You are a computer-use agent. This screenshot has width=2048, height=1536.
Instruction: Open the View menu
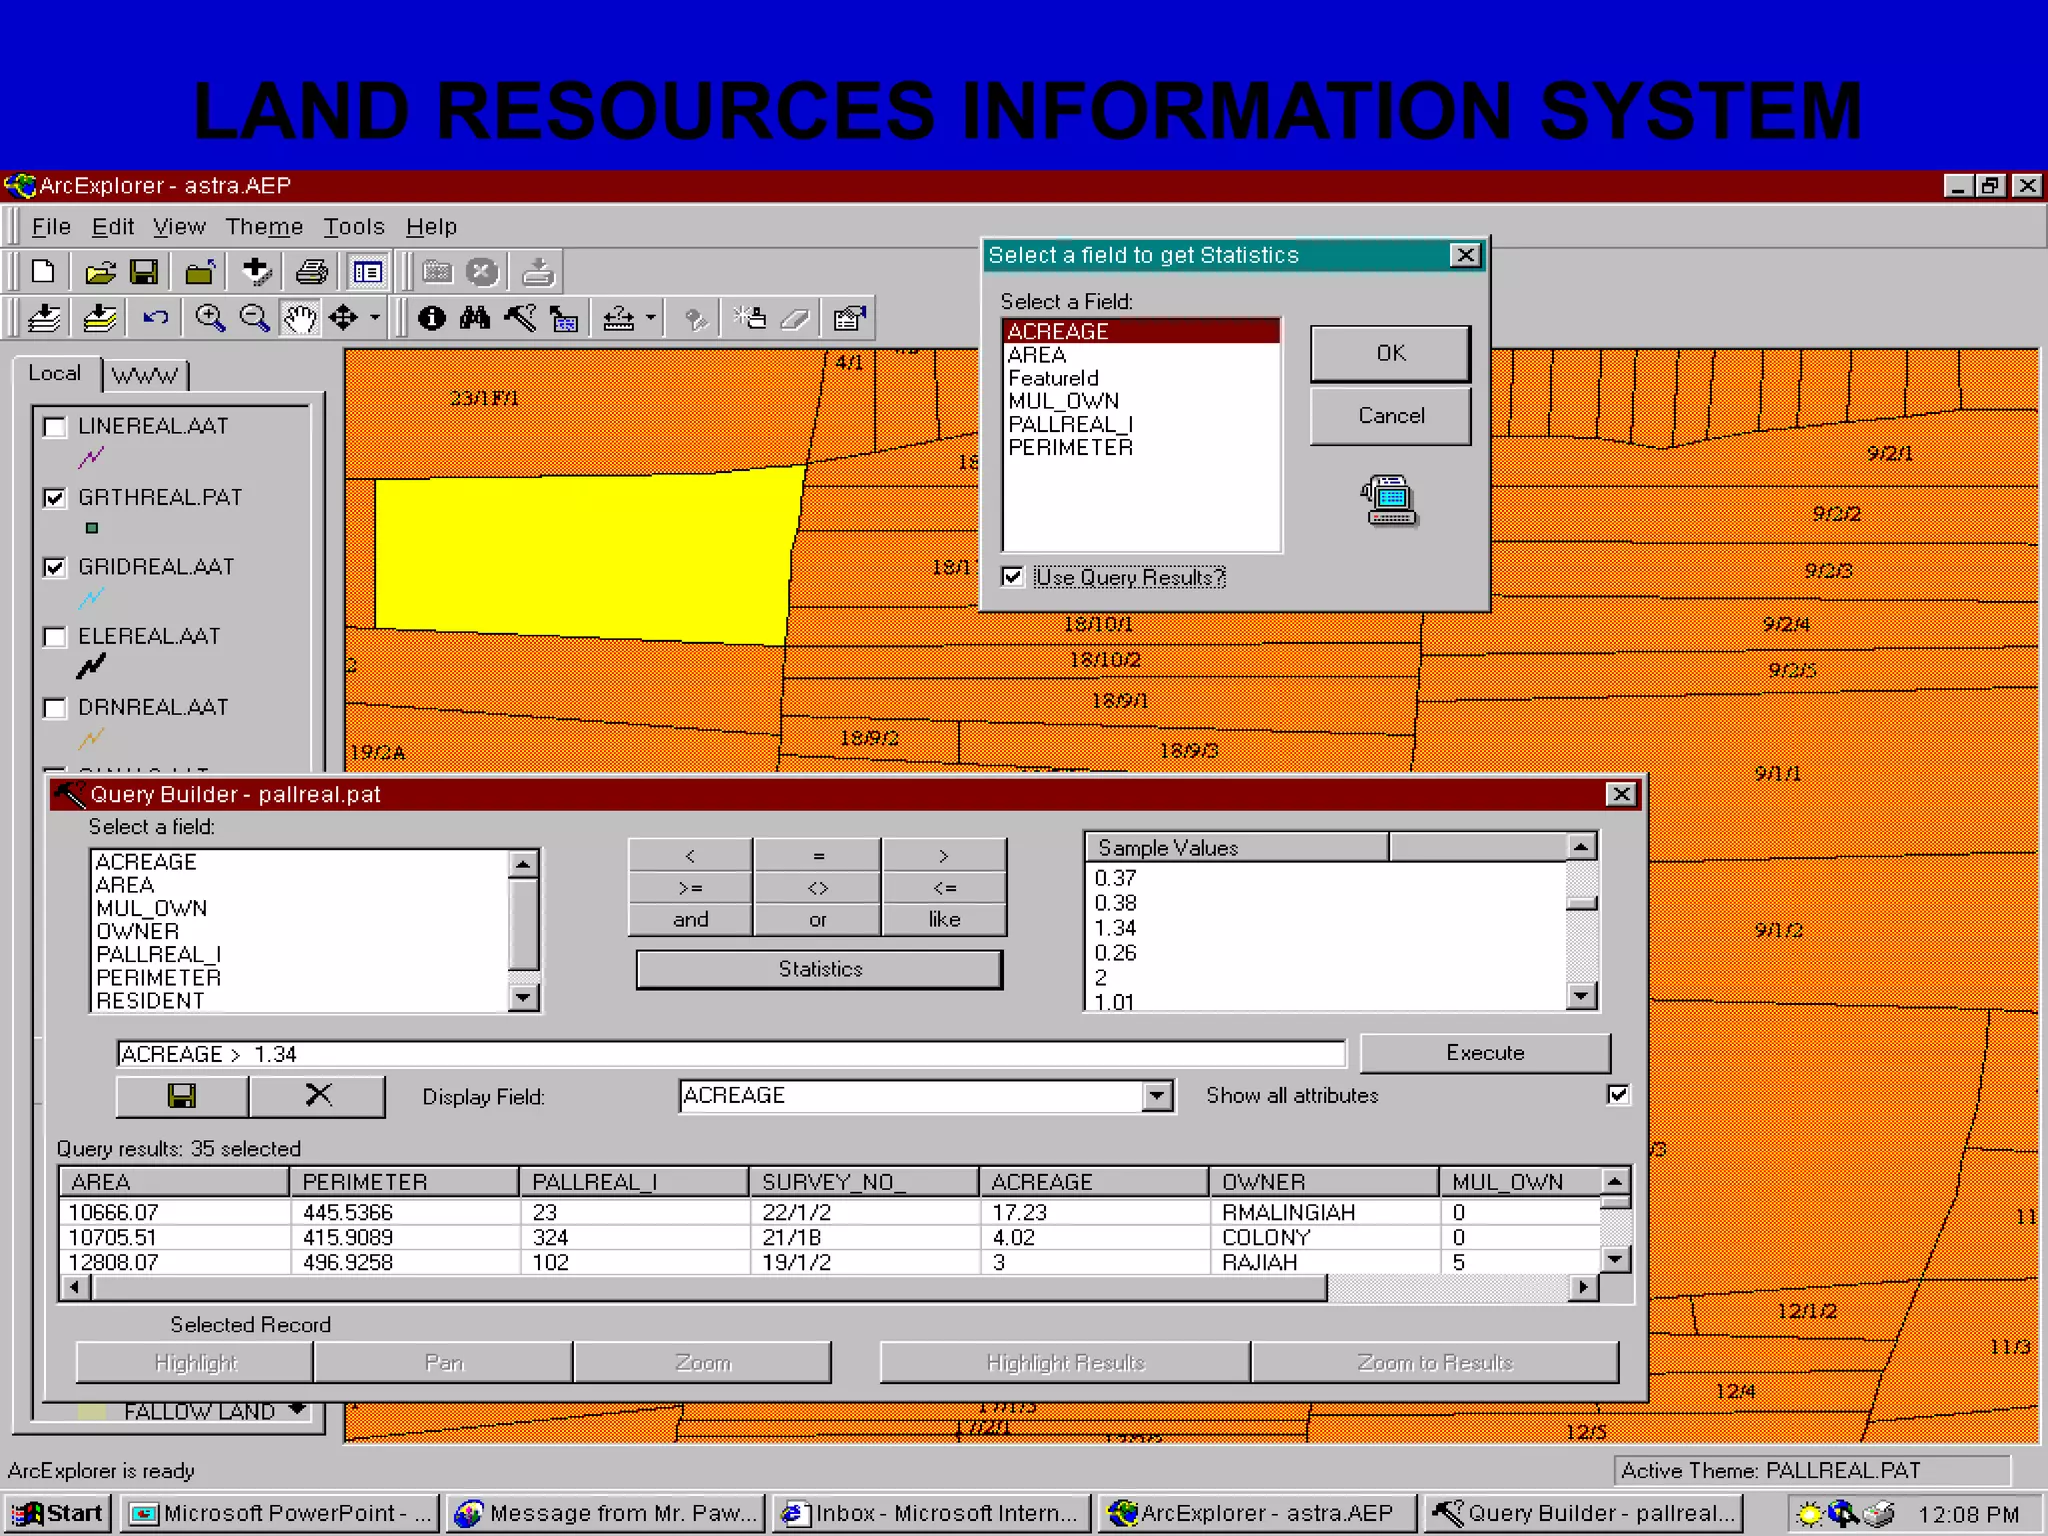point(179,227)
